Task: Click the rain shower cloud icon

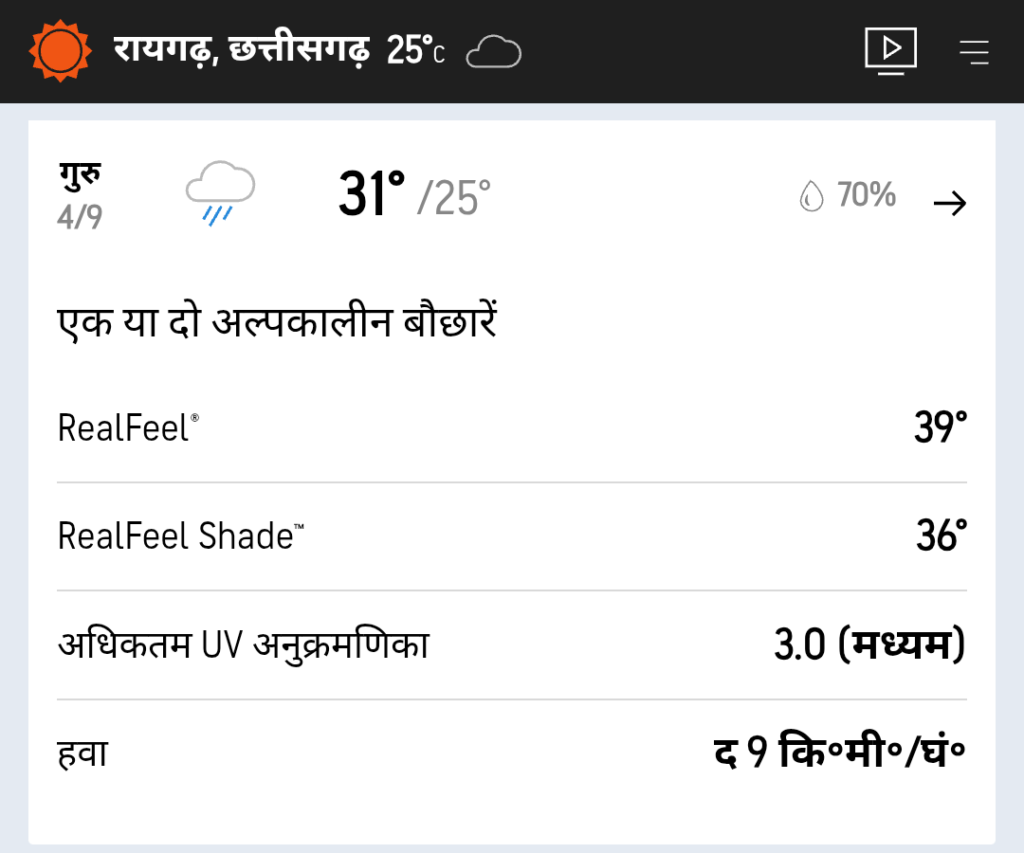Action: click(220, 193)
